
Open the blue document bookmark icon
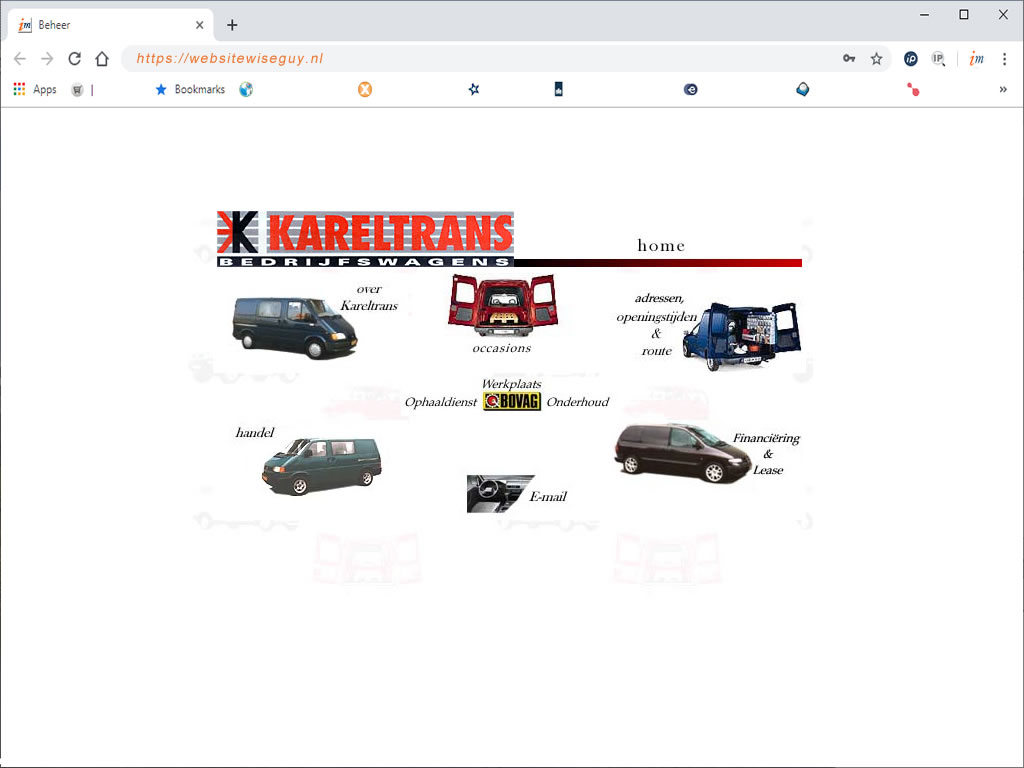(x=558, y=89)
